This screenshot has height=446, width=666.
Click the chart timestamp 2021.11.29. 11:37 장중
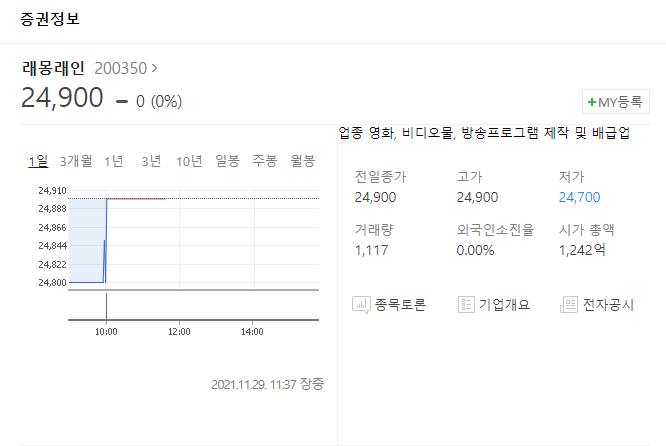(x=268, y=384)
